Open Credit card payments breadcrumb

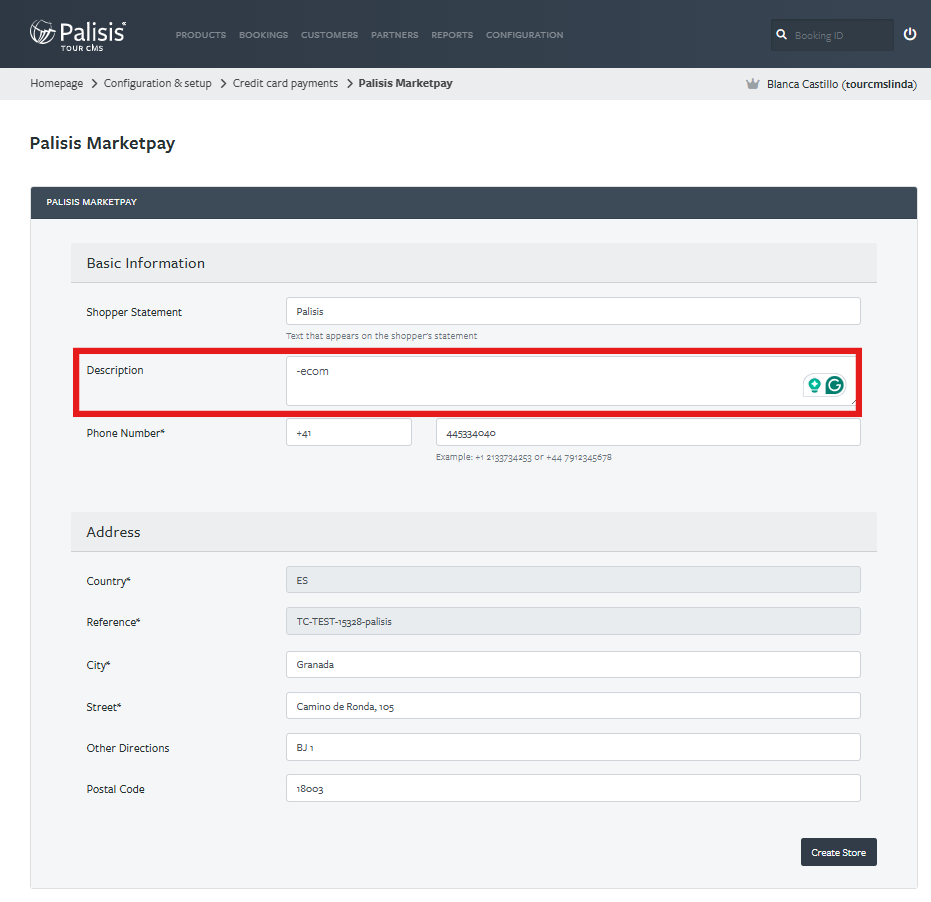pyautogui.click(x=285, y=83)
